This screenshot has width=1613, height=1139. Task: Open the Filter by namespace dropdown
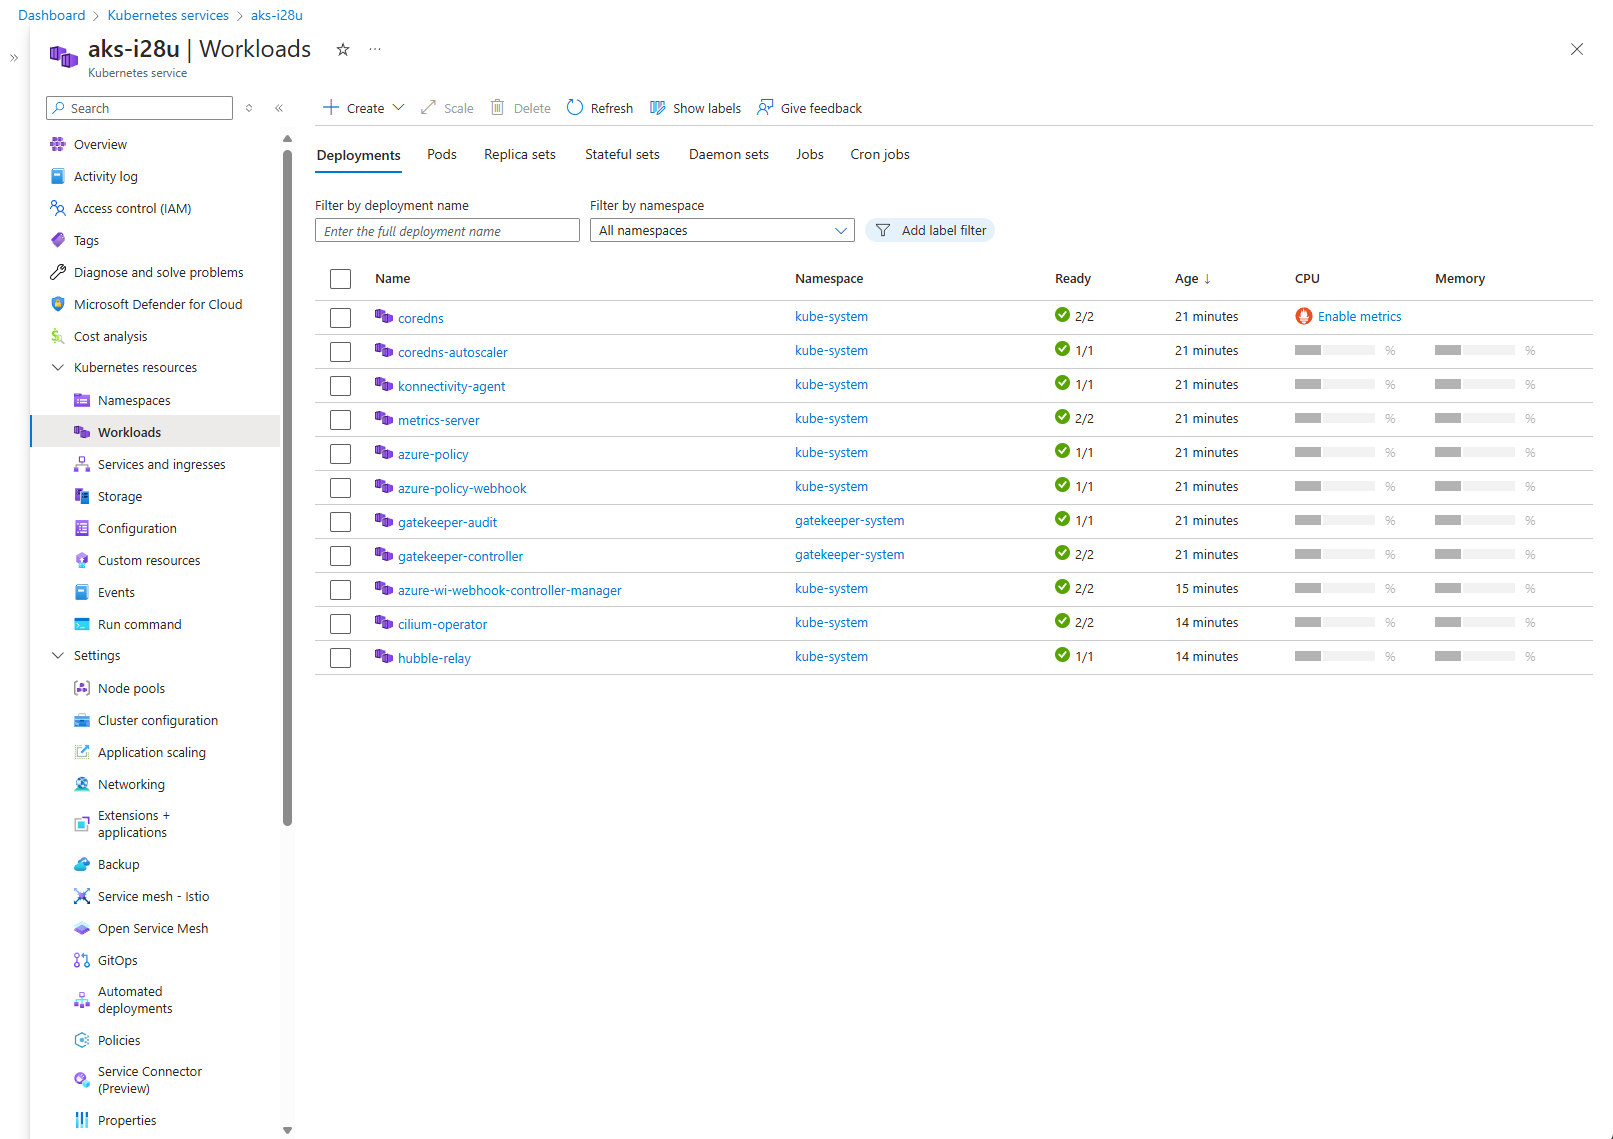(x=721, y=231)
